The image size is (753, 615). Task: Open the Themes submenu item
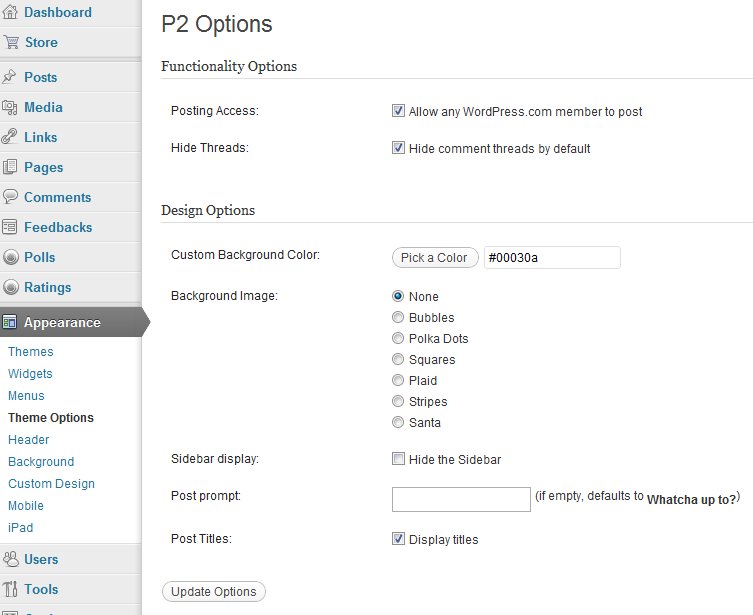(x=31, y=352)
